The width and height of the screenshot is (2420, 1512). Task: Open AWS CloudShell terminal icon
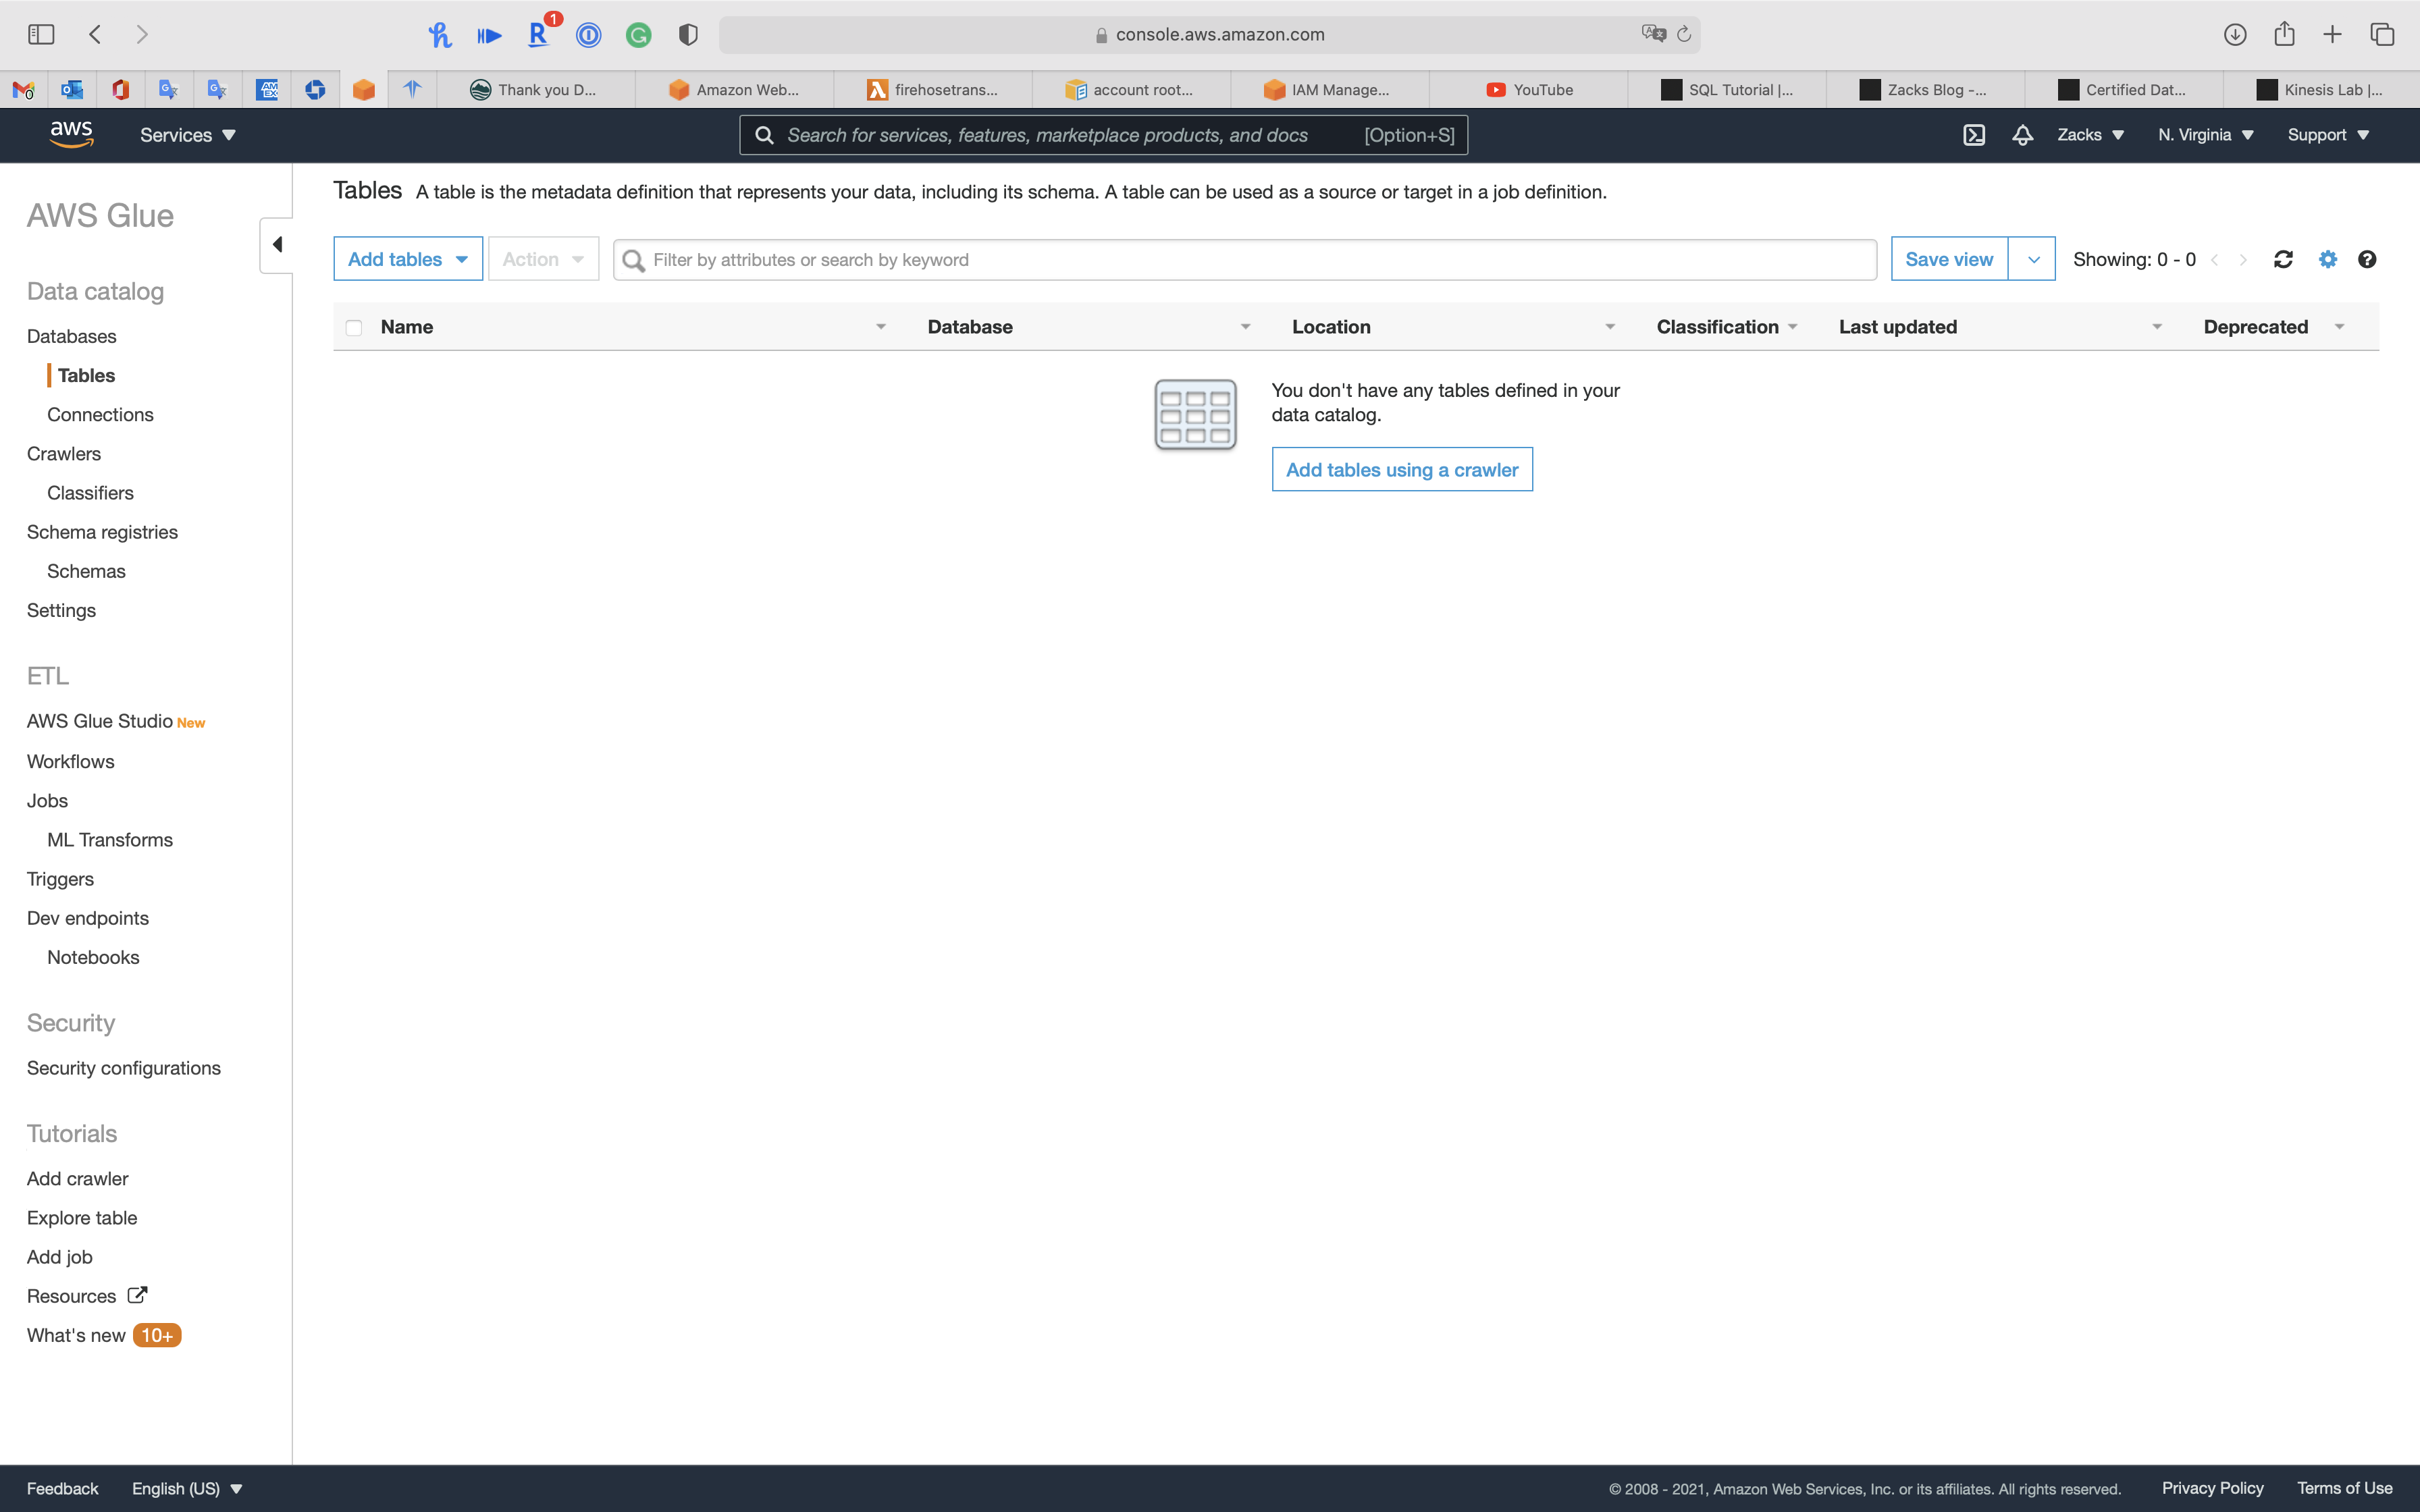(x=1974, y=135)
